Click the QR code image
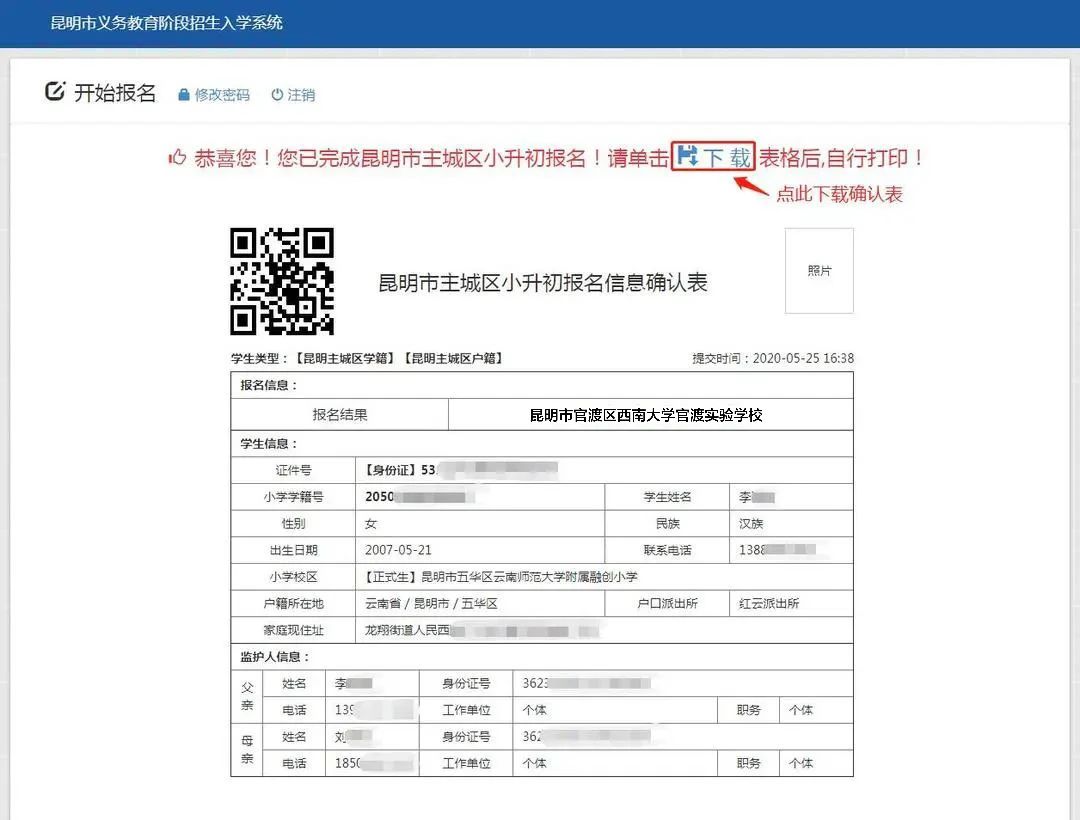Image resolution: width=1080 pixels, height=820 pixels. (x=282, y=281)
